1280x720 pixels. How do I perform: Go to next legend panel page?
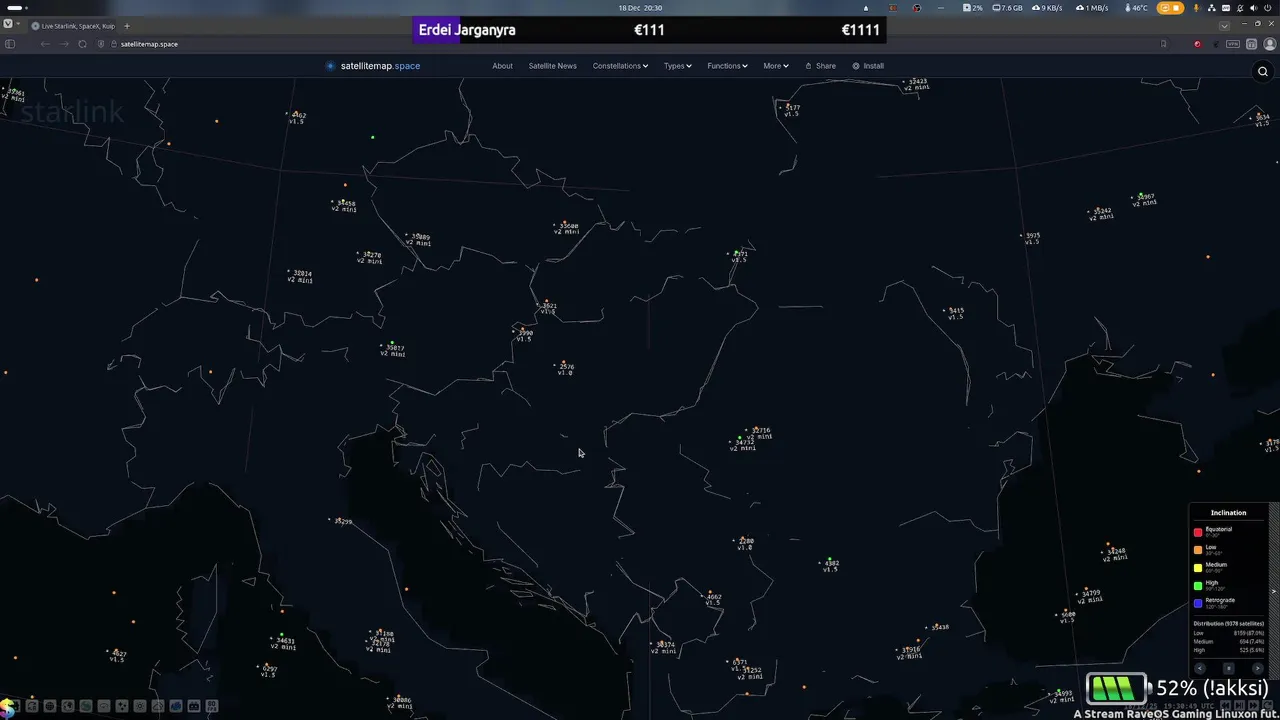pyautogui.click(x=1258, y=668)
